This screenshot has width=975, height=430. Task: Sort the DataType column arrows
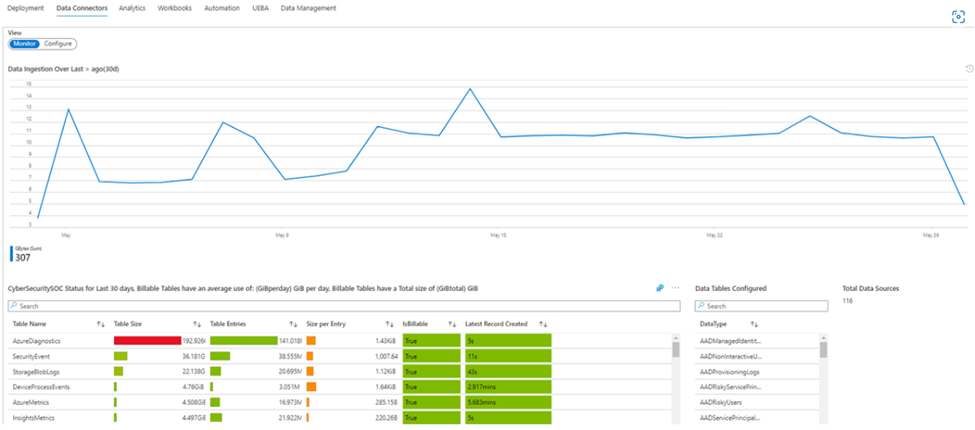[x=754, y=324]
